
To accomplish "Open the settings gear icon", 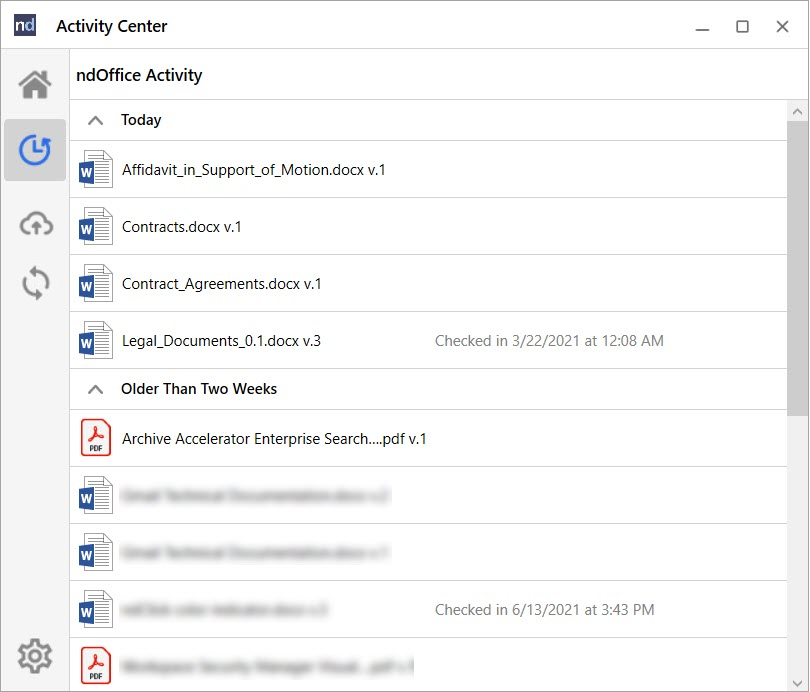I will pos(35,656).
